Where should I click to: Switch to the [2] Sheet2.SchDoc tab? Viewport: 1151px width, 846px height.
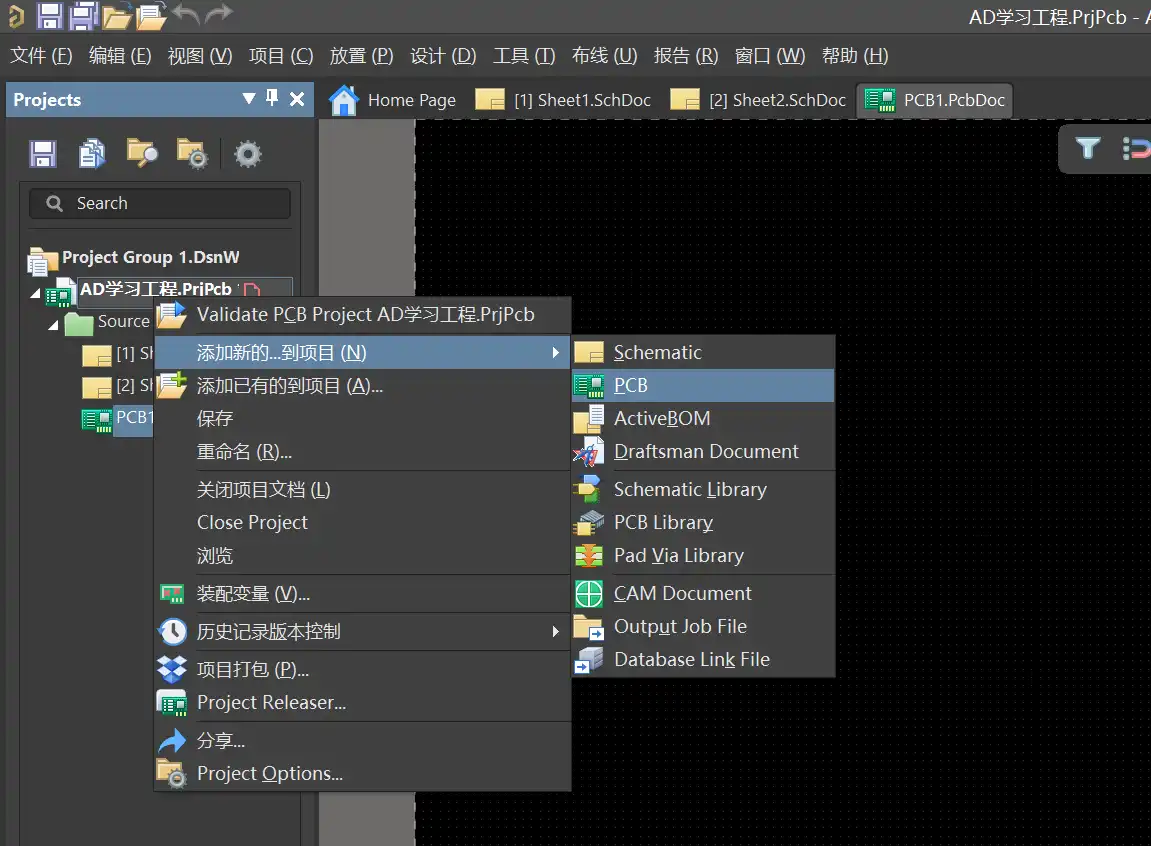point(760,100)
